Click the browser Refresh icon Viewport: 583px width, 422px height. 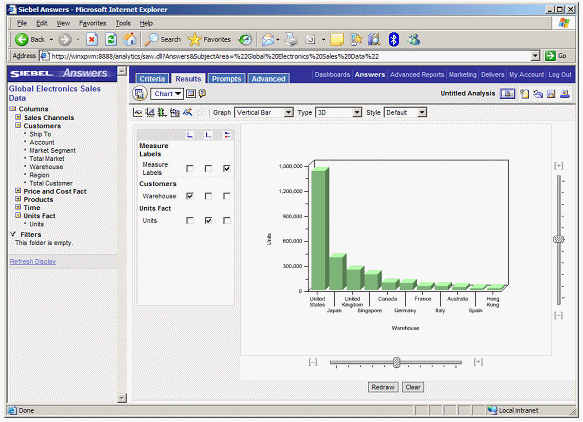point(111,39)
